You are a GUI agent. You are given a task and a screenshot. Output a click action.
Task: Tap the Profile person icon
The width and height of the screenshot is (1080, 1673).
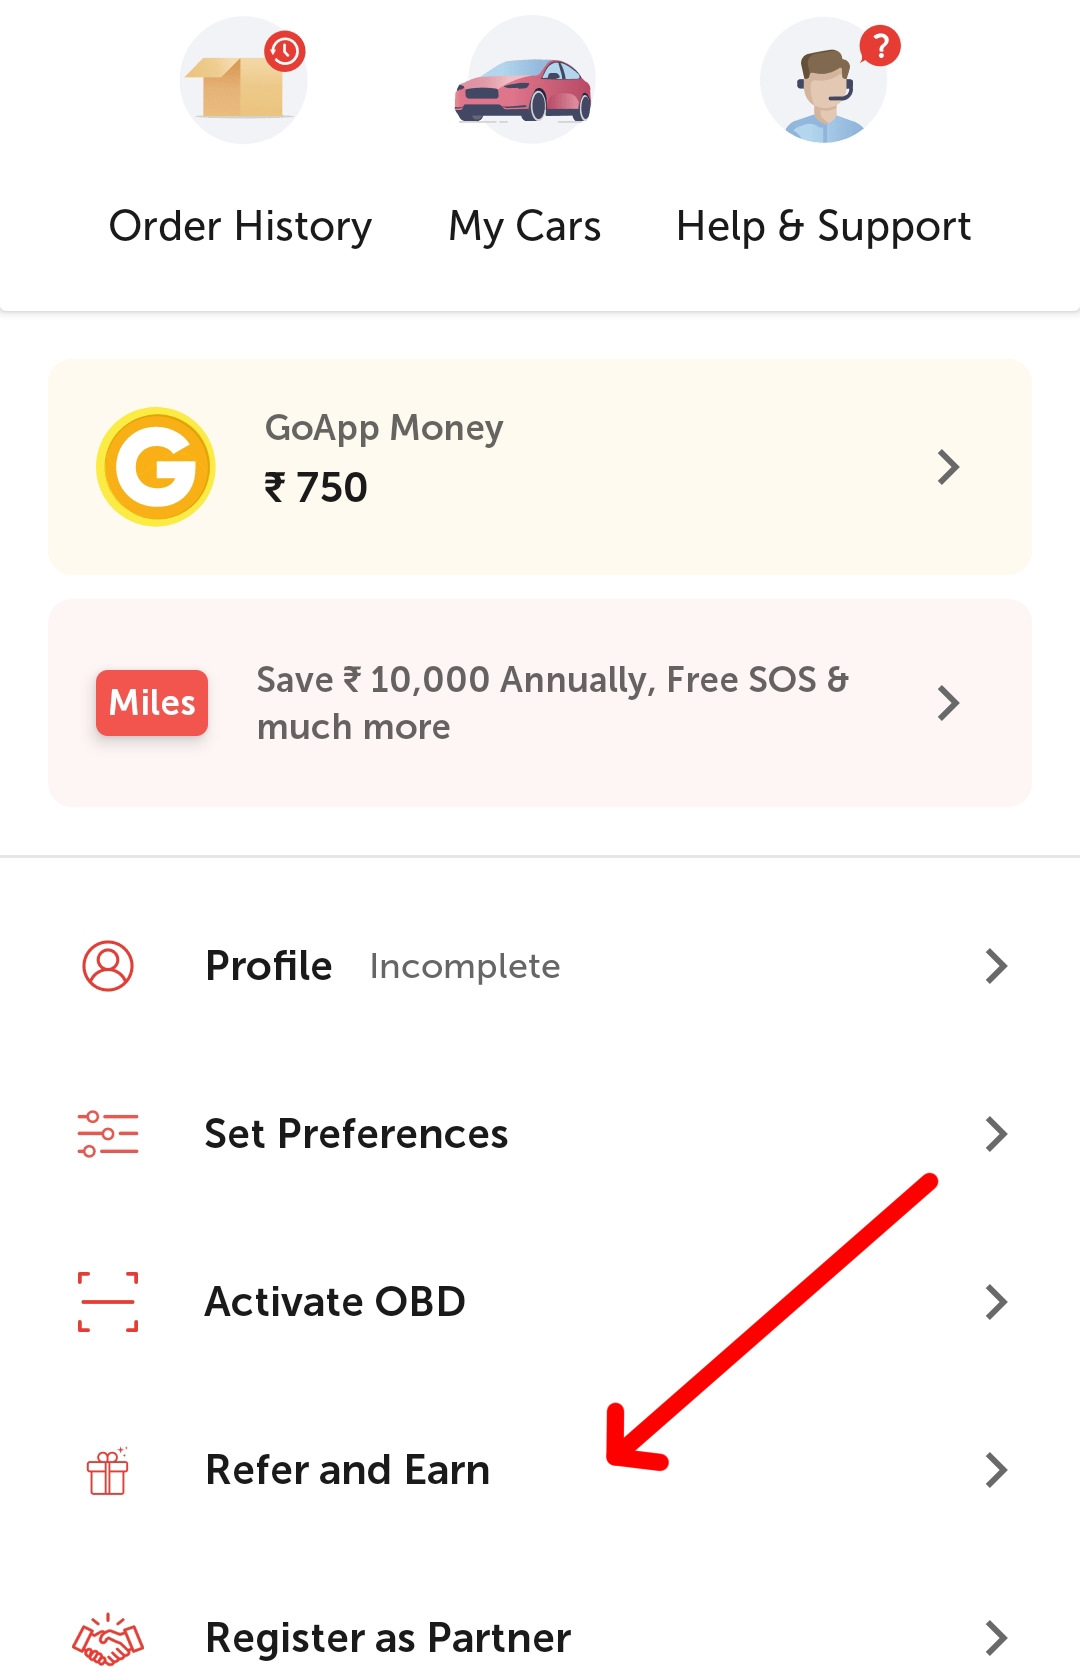(108, 966)
